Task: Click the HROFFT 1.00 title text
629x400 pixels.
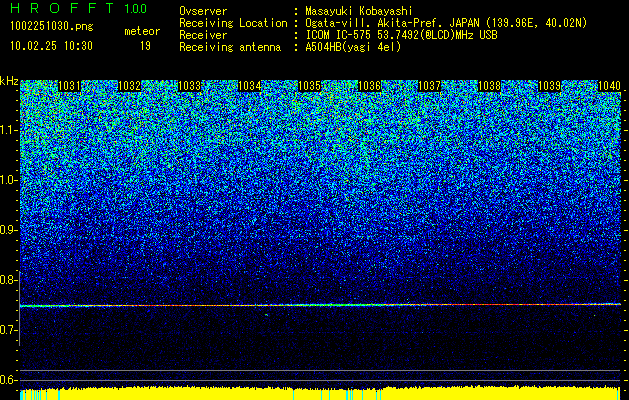Action: point(78,8)
